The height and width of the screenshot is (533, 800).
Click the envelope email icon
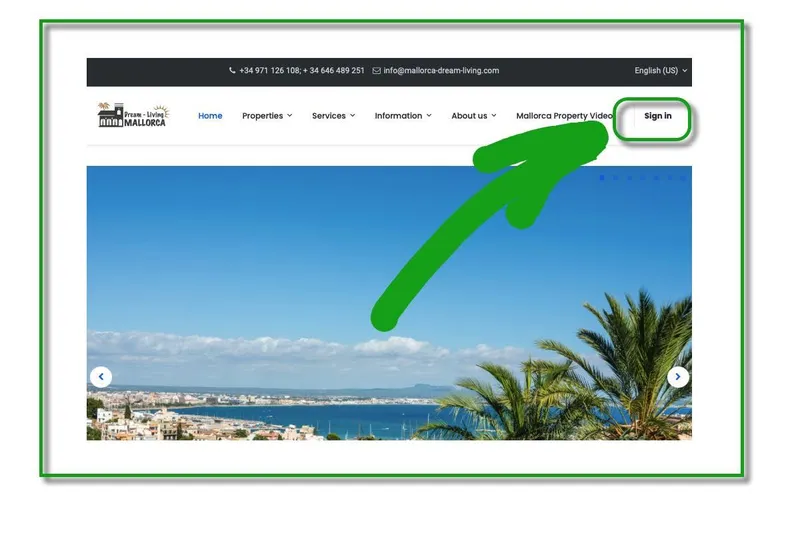(377, 71)
